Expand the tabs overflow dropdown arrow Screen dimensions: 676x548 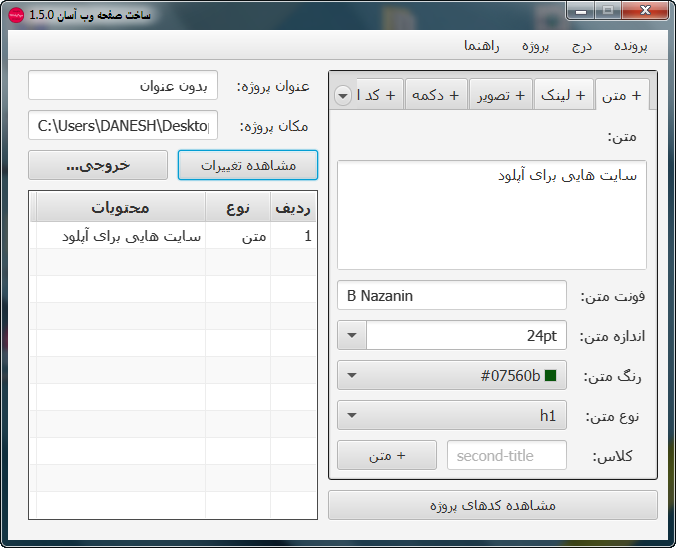click(x=343, y=95)
